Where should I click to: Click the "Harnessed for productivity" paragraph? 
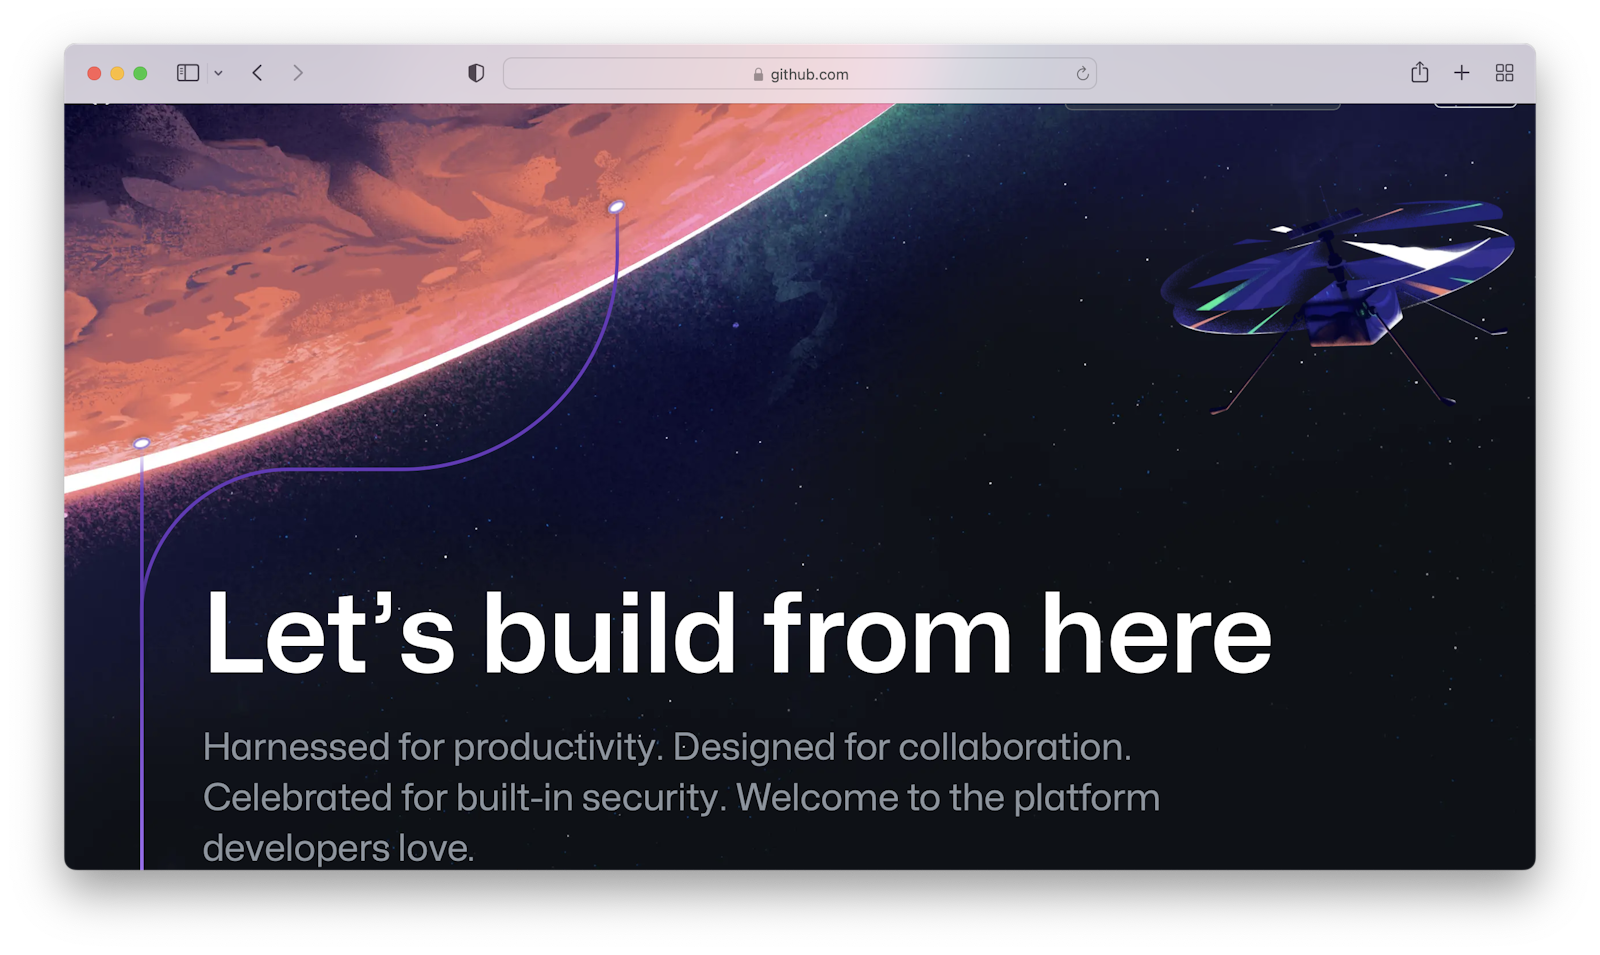pyautogui.click(x=681, y=797)
